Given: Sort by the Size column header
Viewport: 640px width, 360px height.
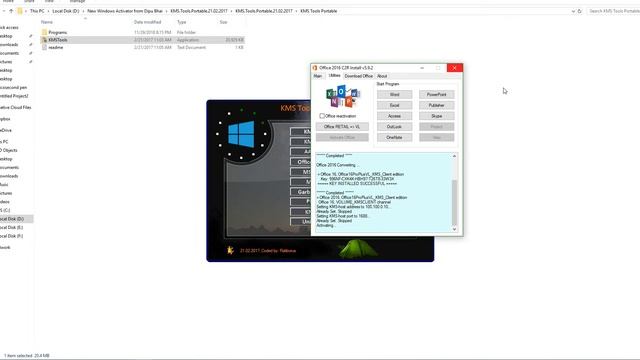Looking at the screenshot, I should [223, 22].
